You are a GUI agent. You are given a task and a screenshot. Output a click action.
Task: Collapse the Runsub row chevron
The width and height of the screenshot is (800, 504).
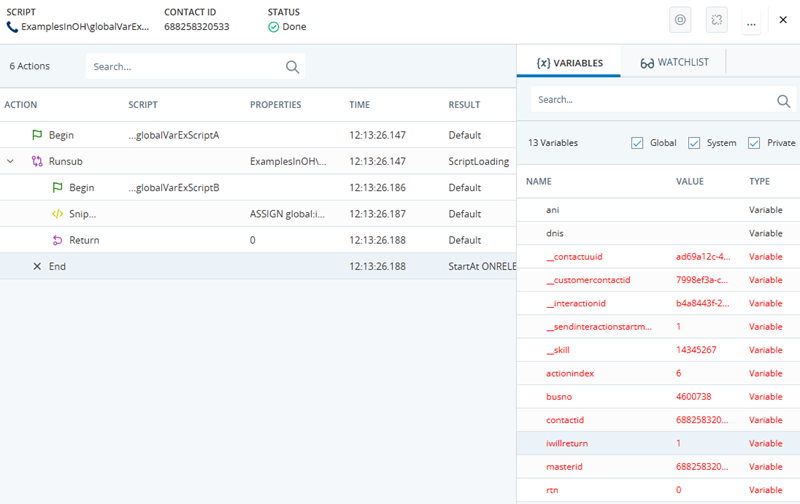(x=11, y=161)
